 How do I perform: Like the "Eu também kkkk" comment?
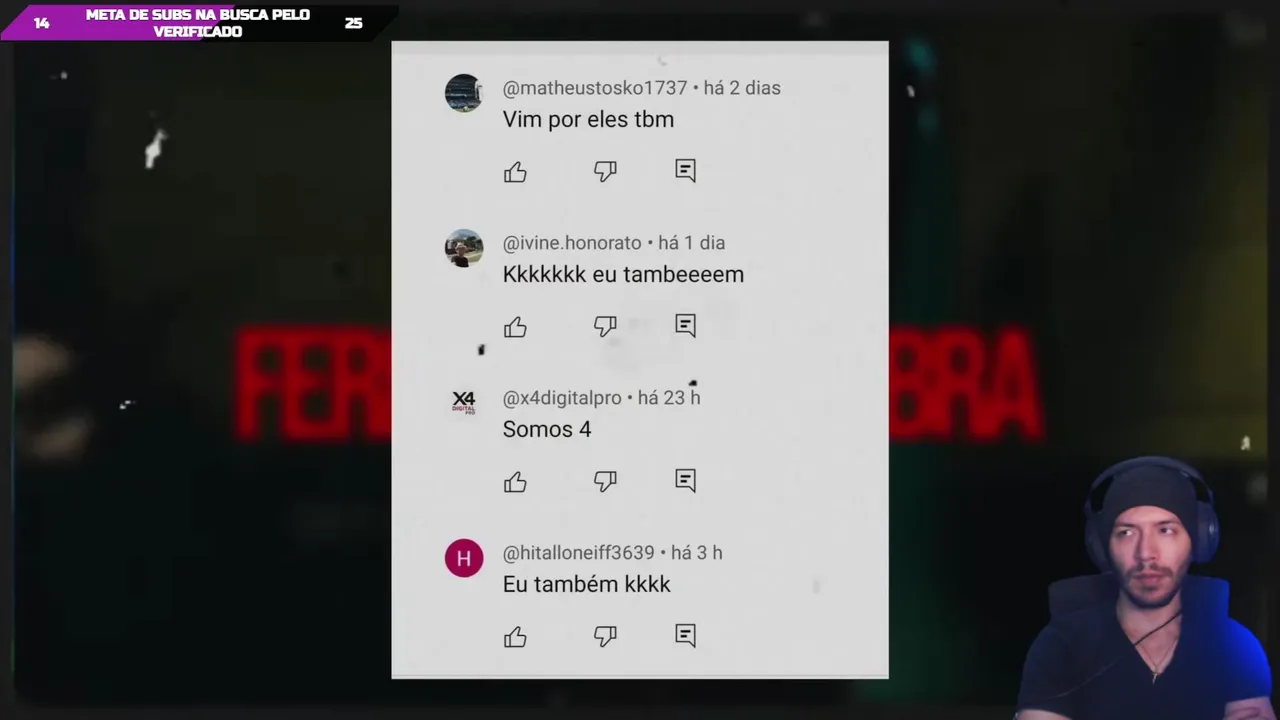(515, 637)
